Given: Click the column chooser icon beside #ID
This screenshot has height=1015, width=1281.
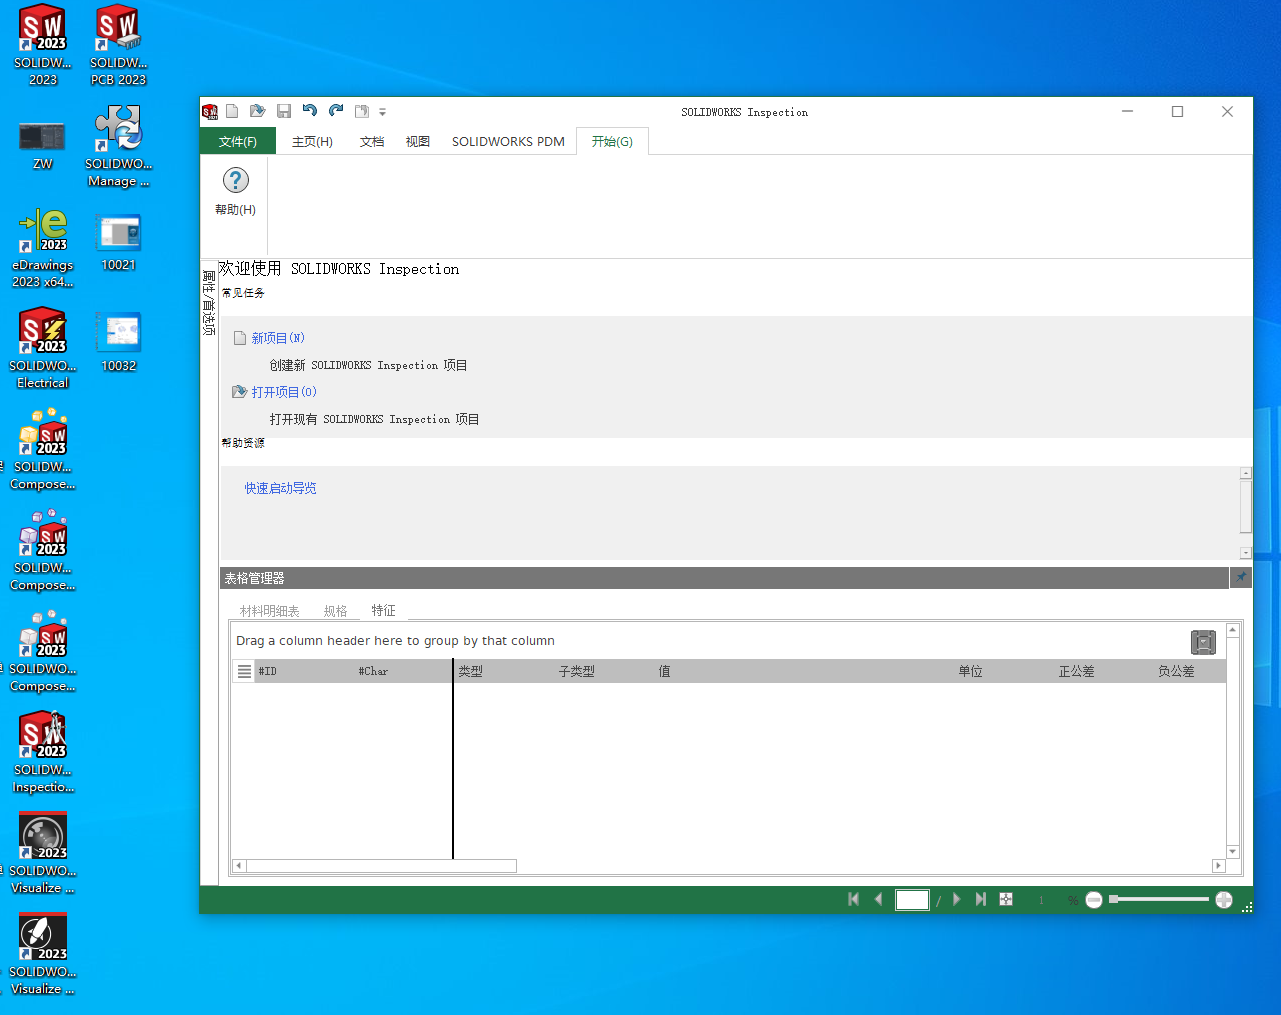Looking at the screenshot, I should tap(244, 671).
